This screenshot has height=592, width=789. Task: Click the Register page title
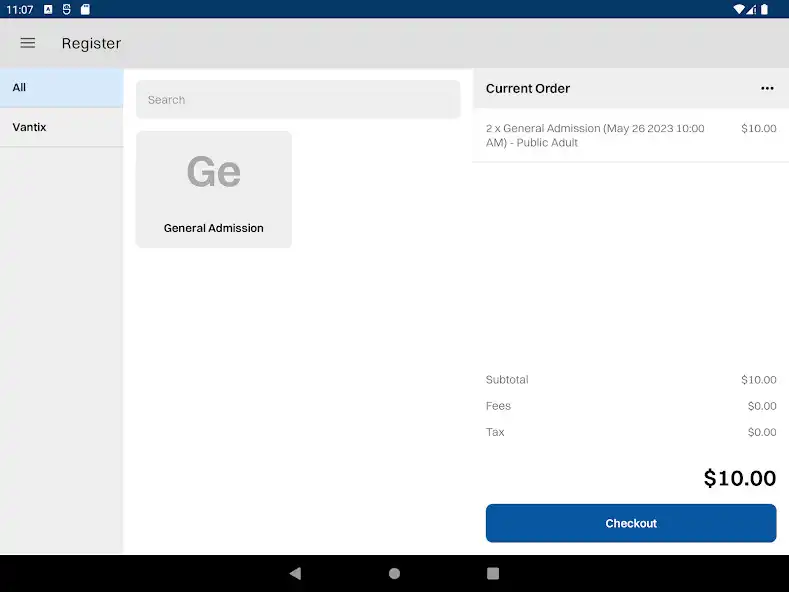[x=92, y=44]
